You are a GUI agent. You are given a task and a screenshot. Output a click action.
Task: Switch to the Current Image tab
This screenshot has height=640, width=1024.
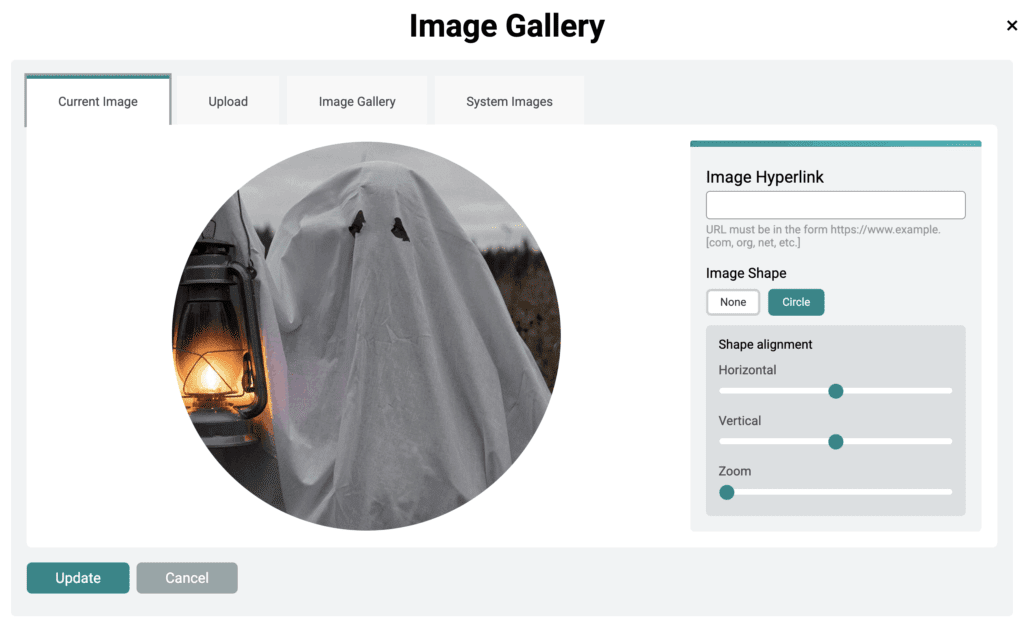(x=98, y=101)
